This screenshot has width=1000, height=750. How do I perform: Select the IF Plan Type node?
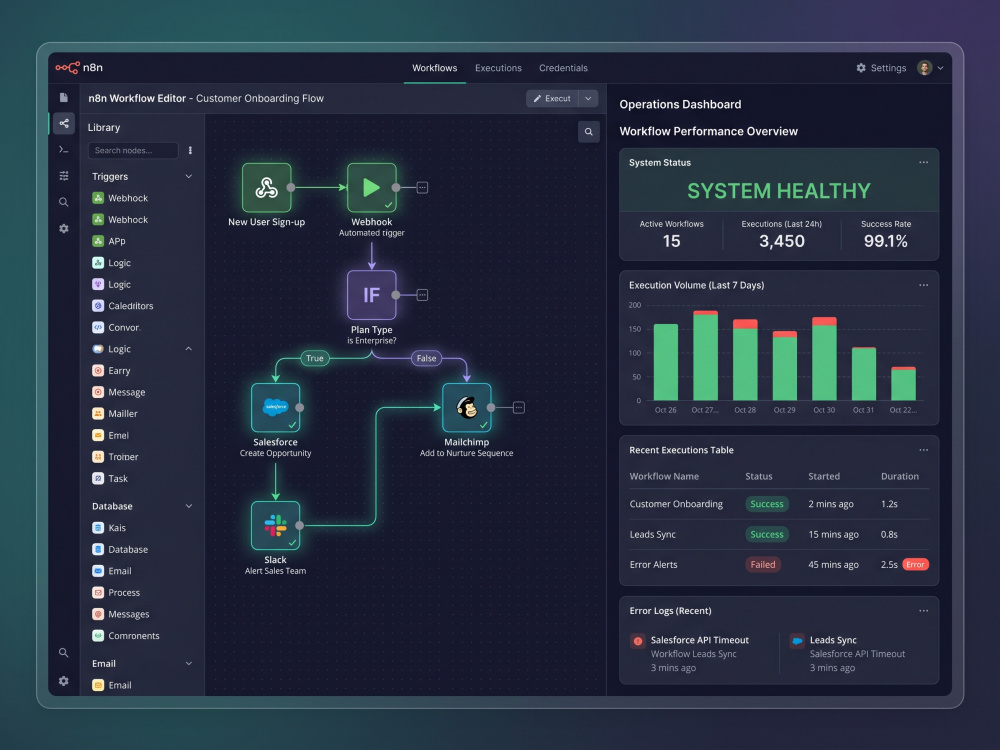pos(372,295)
